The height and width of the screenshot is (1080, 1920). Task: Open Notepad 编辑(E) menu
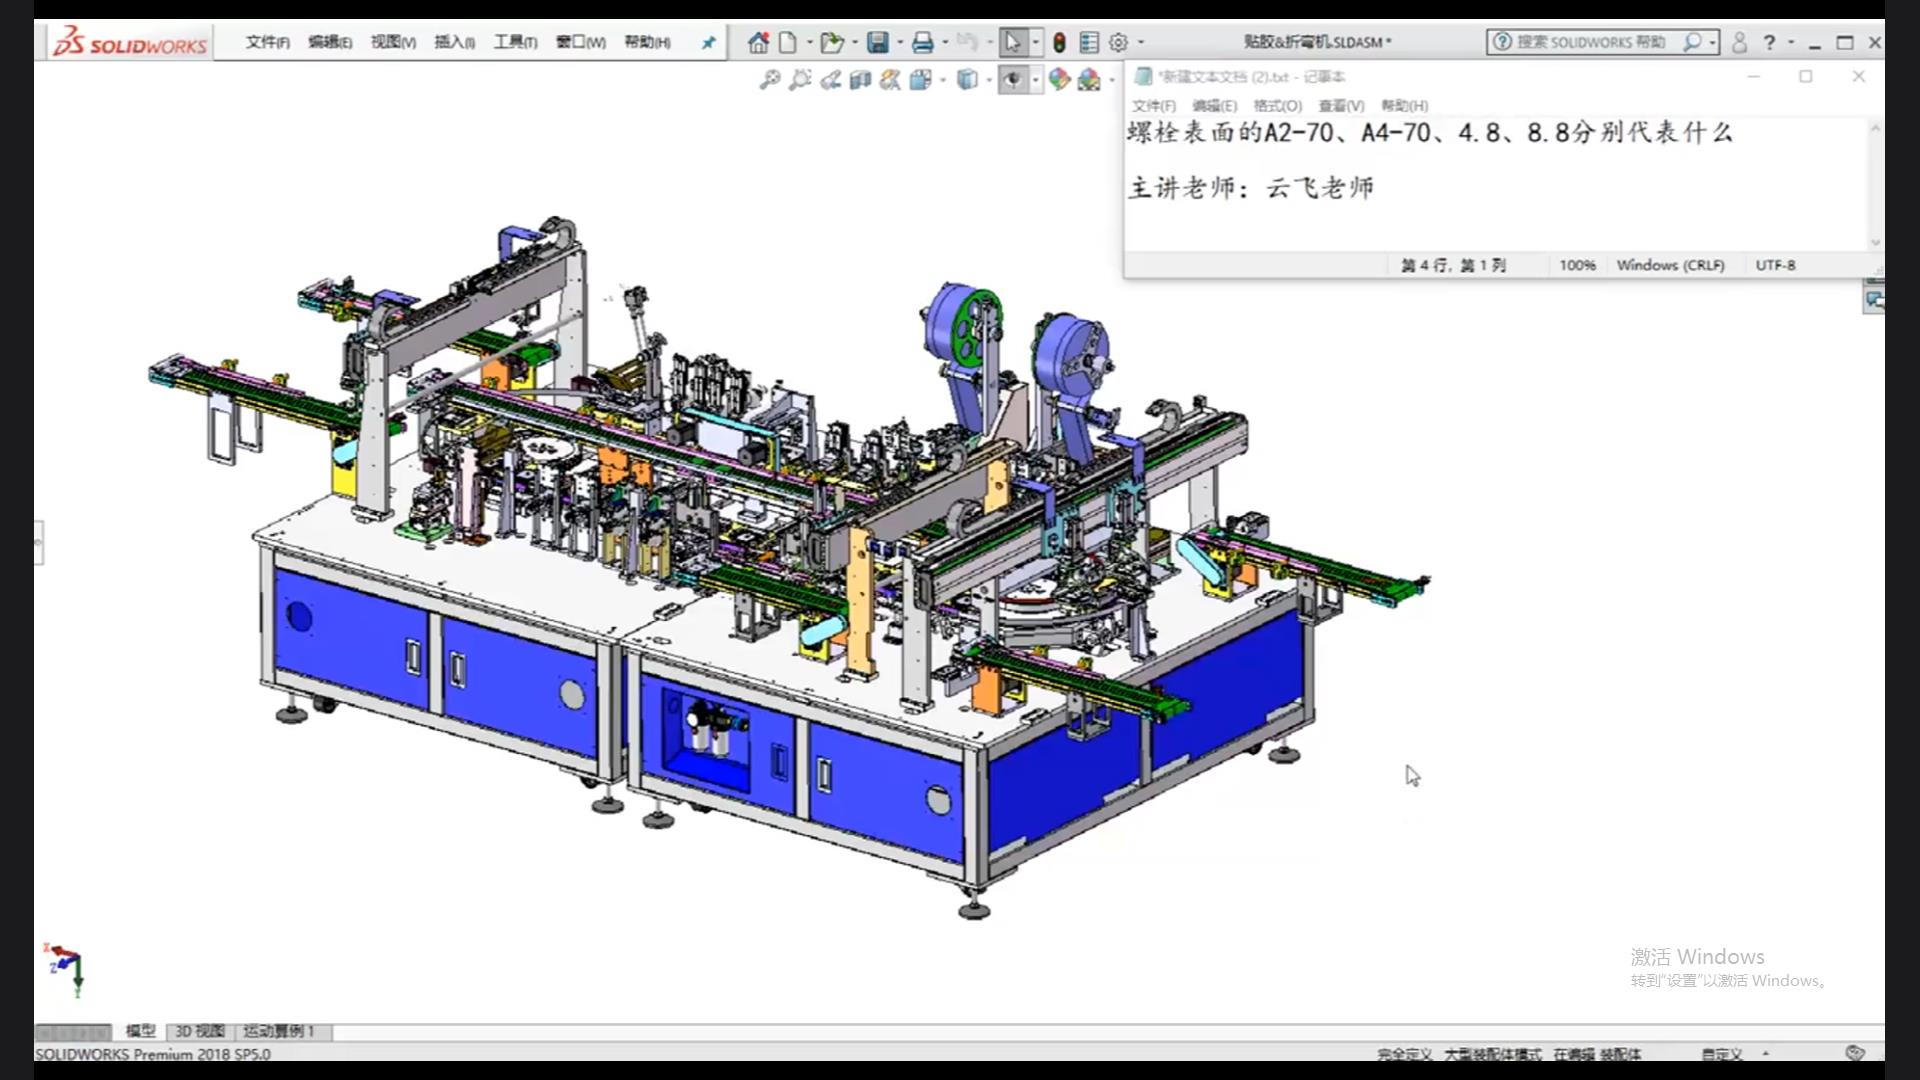click(1214, 106)
